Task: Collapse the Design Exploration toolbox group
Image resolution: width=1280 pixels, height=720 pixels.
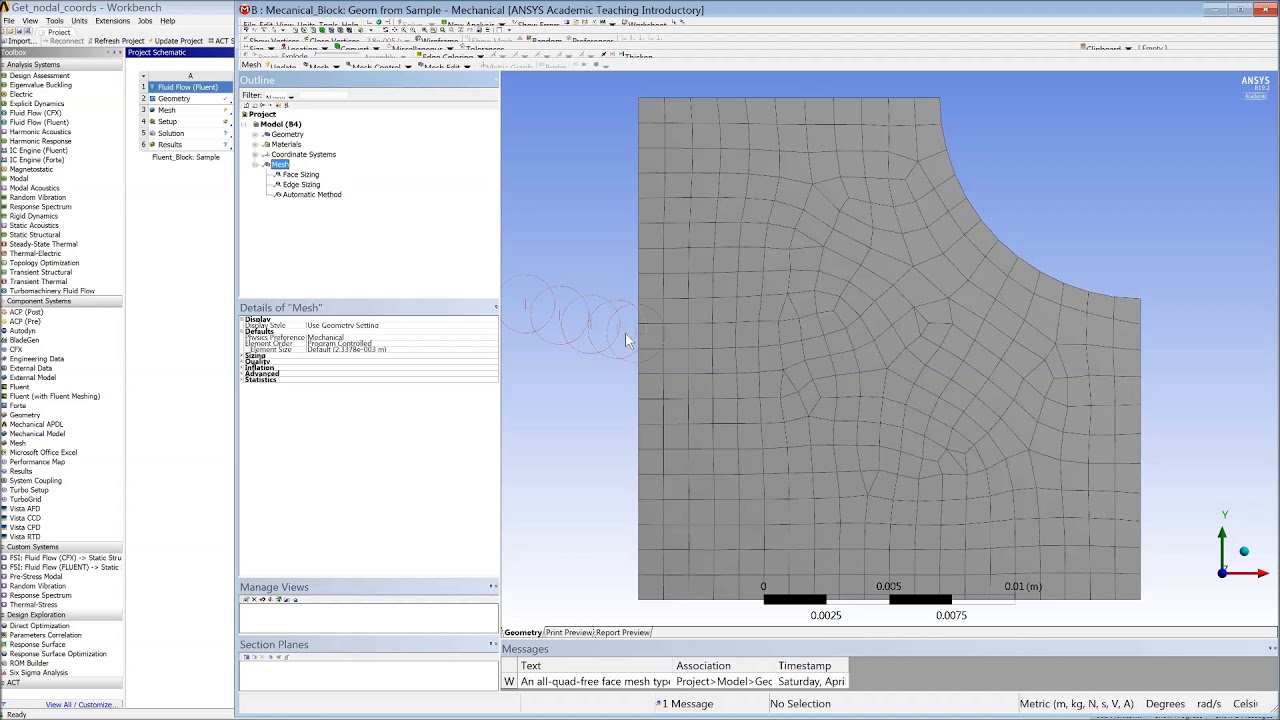Action: click(x=4, y=615)
